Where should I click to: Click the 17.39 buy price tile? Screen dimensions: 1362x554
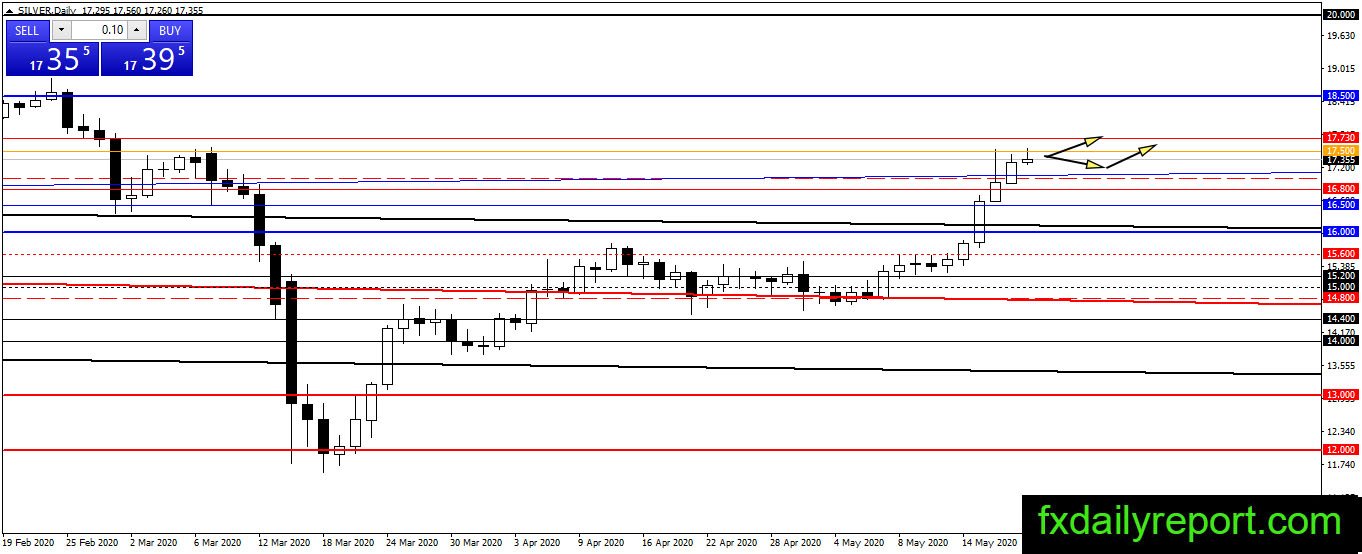pos(147,59)
